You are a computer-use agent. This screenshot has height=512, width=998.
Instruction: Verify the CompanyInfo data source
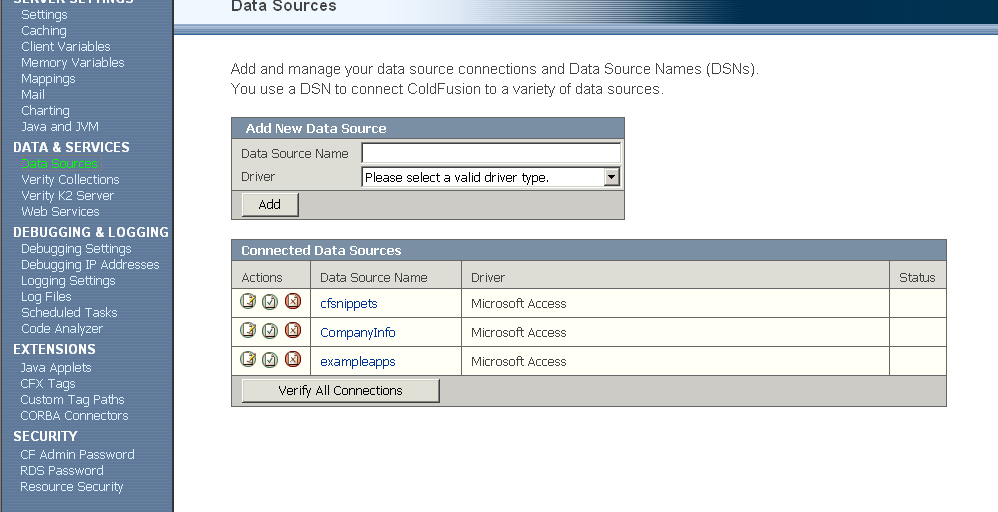click(270, 330)
